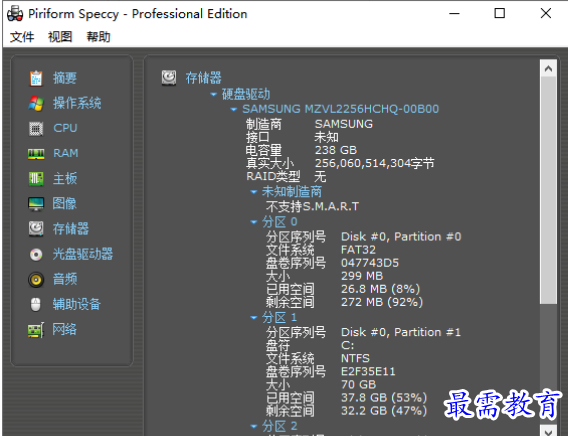
Task: Click the scrollbar up arrow
Action: click(548, 68)
